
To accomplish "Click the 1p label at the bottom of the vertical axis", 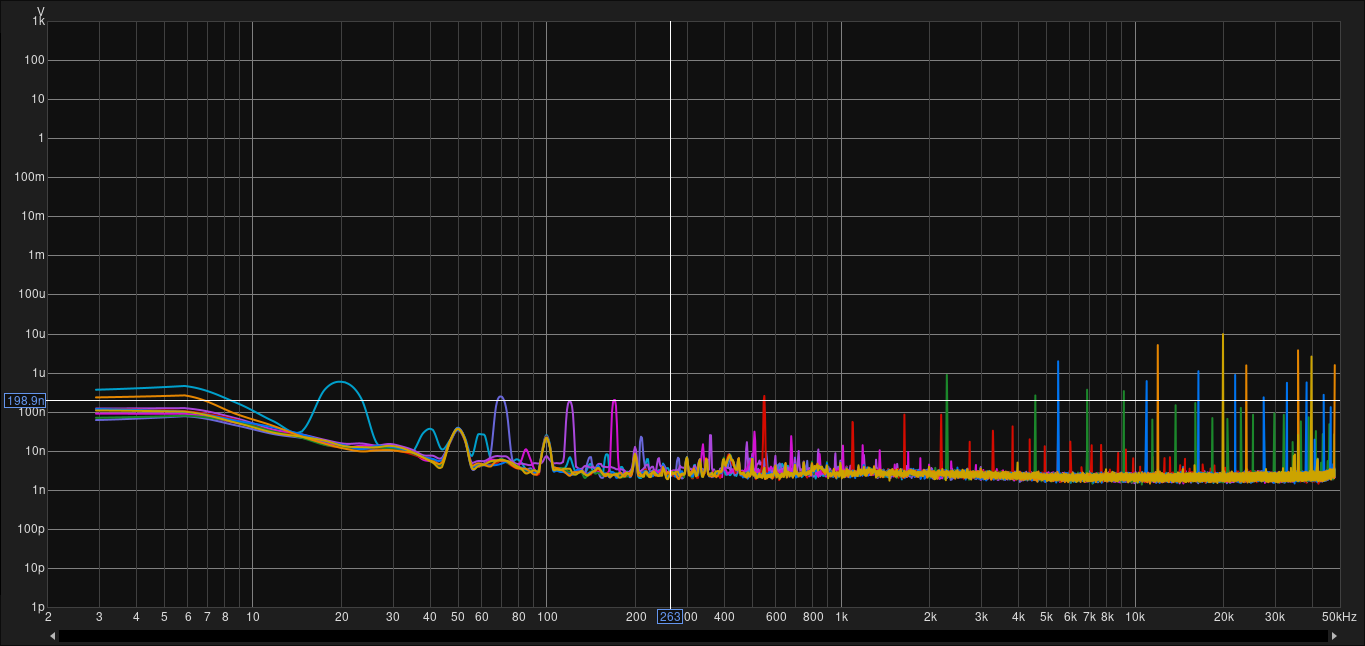I will 39,607.
